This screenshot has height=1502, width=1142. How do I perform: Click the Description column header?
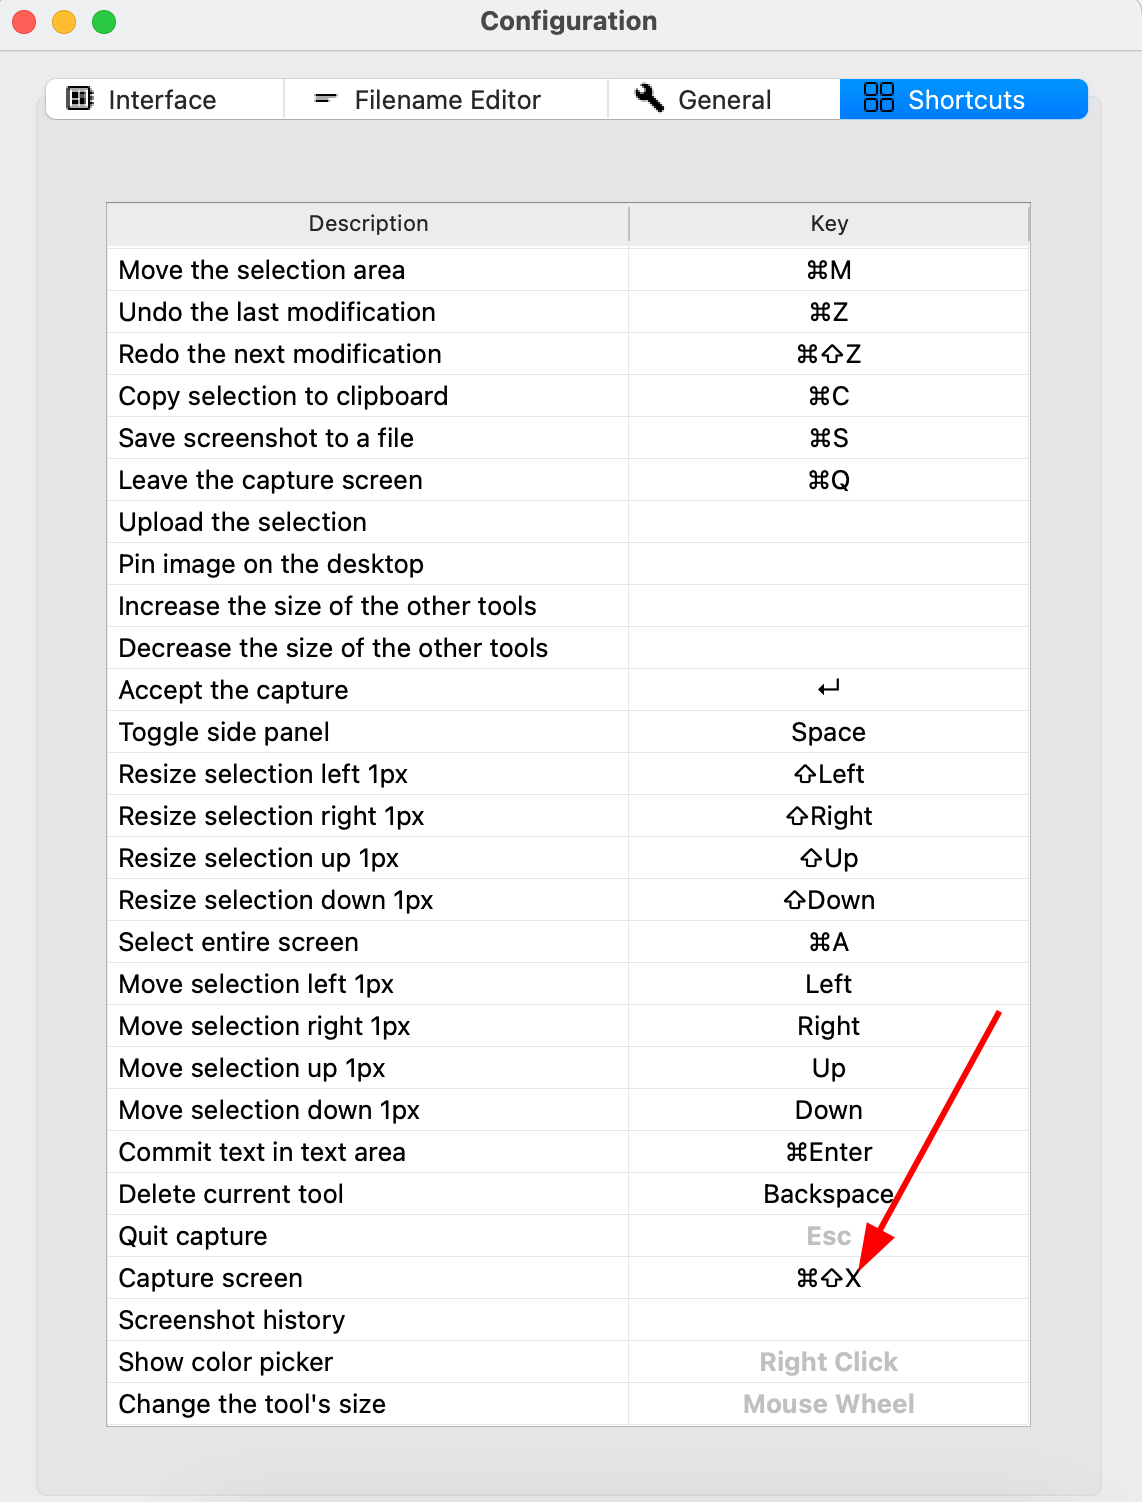point(367,223)
